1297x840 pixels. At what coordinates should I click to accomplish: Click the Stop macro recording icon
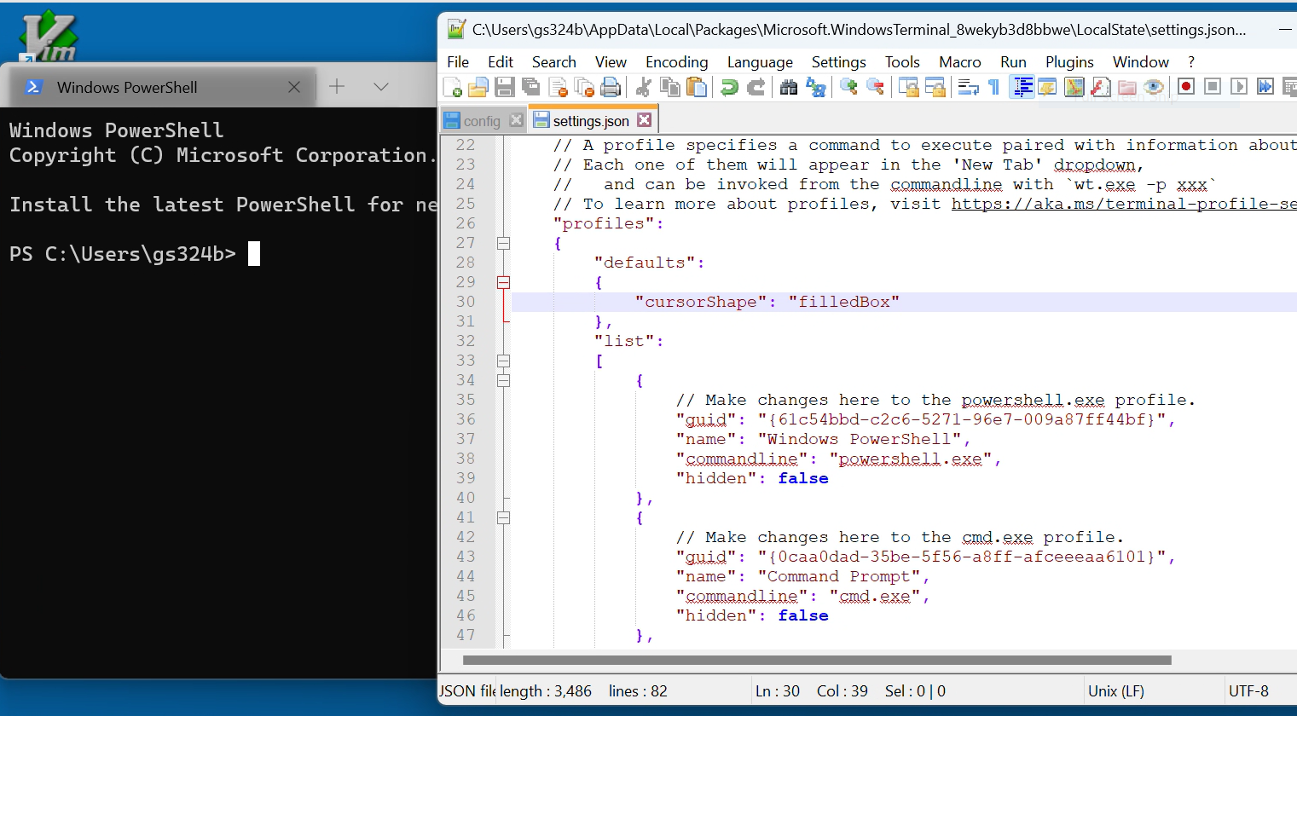pyautogui.click(x=1212, y=87)
